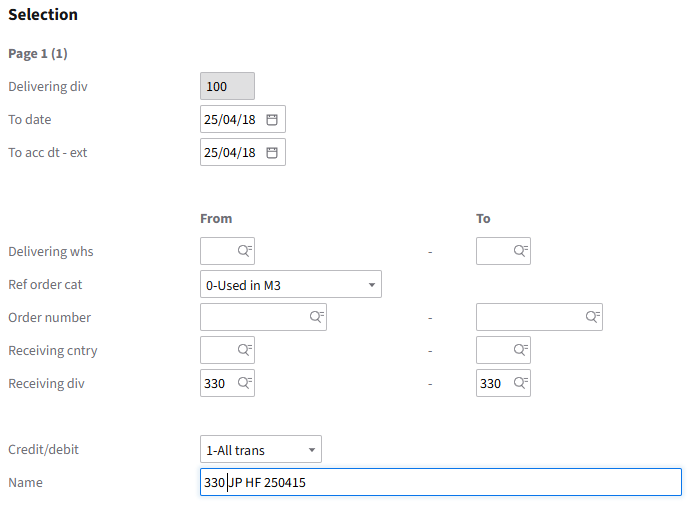This screenshot has width=699, height=516.
Task: Click Receiving div To value 330
Action: pyautogui.click(x=491, y=383)
